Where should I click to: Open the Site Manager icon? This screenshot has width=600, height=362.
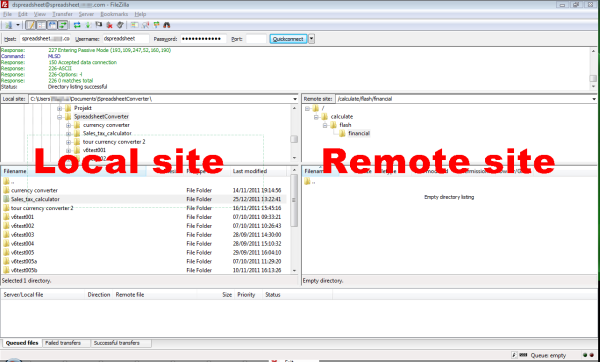[8, 25]
